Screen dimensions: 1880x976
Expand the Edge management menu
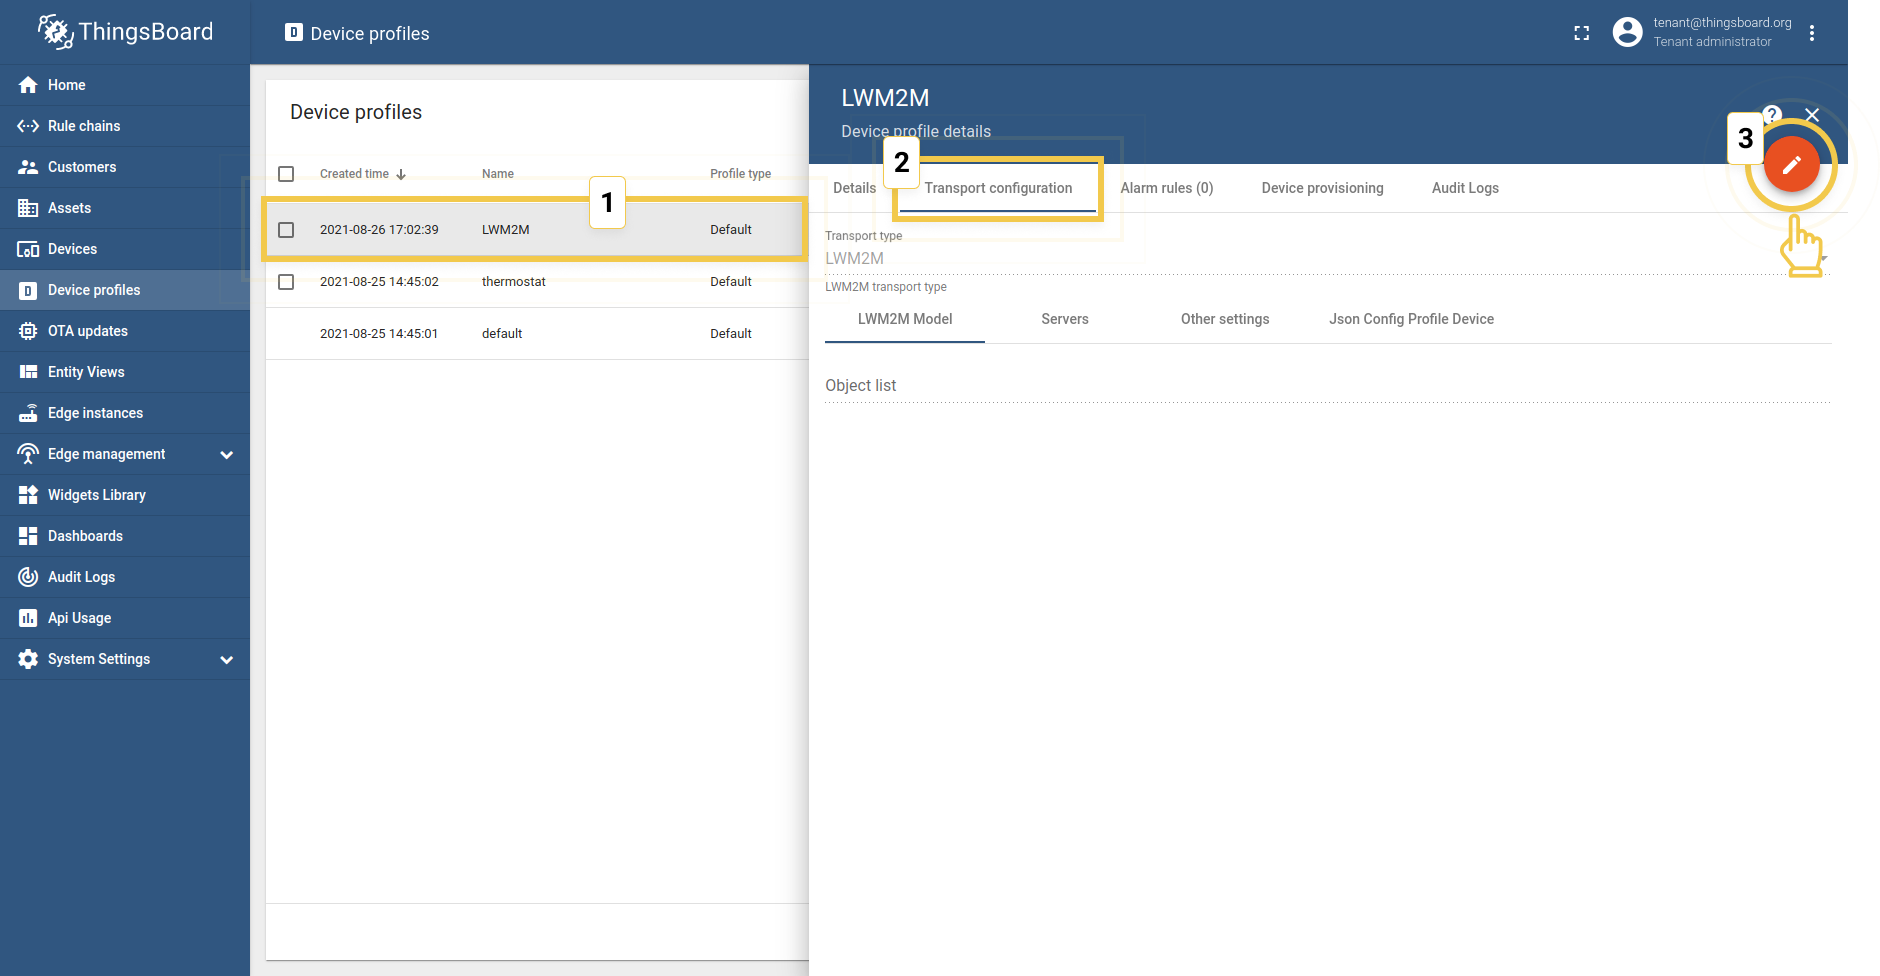click(x=226, y=455)
